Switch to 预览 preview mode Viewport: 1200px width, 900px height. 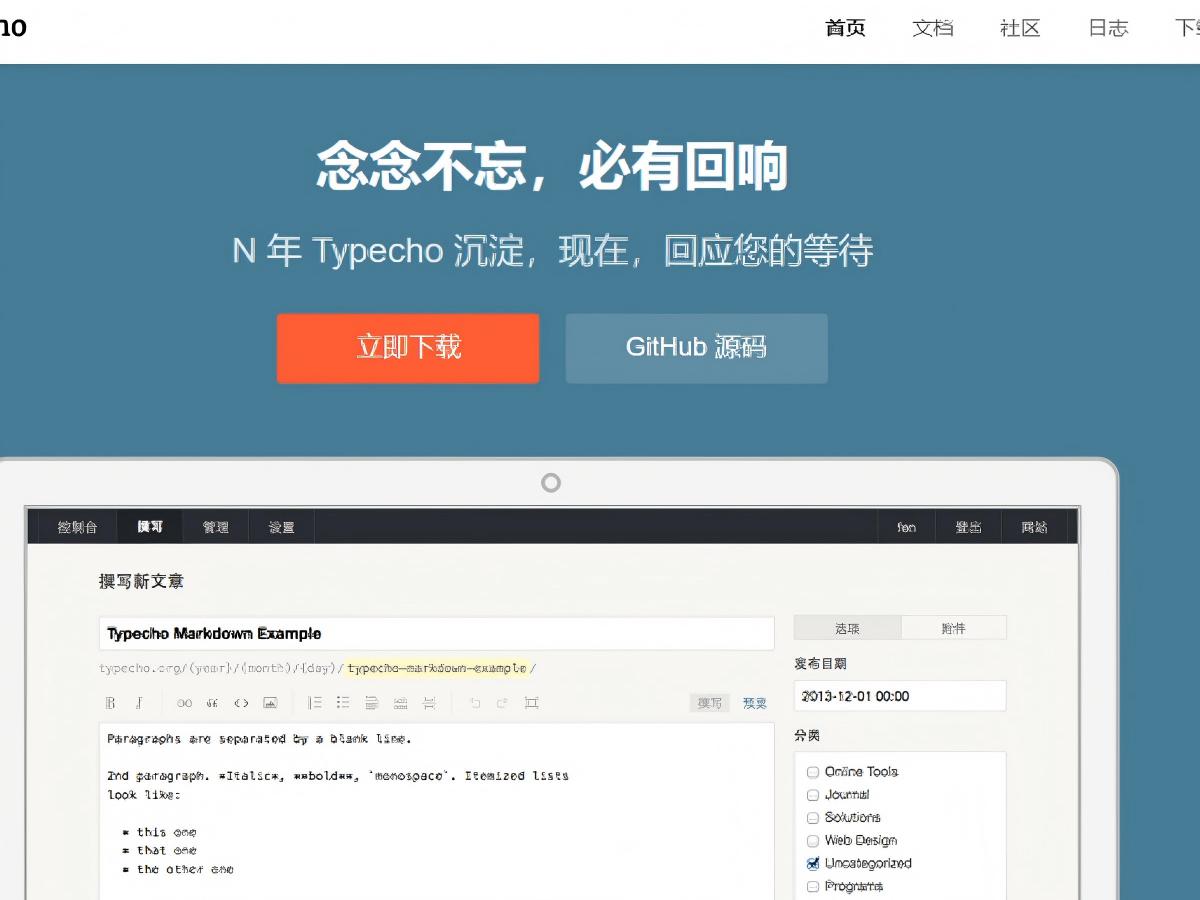tap(755, 703)
